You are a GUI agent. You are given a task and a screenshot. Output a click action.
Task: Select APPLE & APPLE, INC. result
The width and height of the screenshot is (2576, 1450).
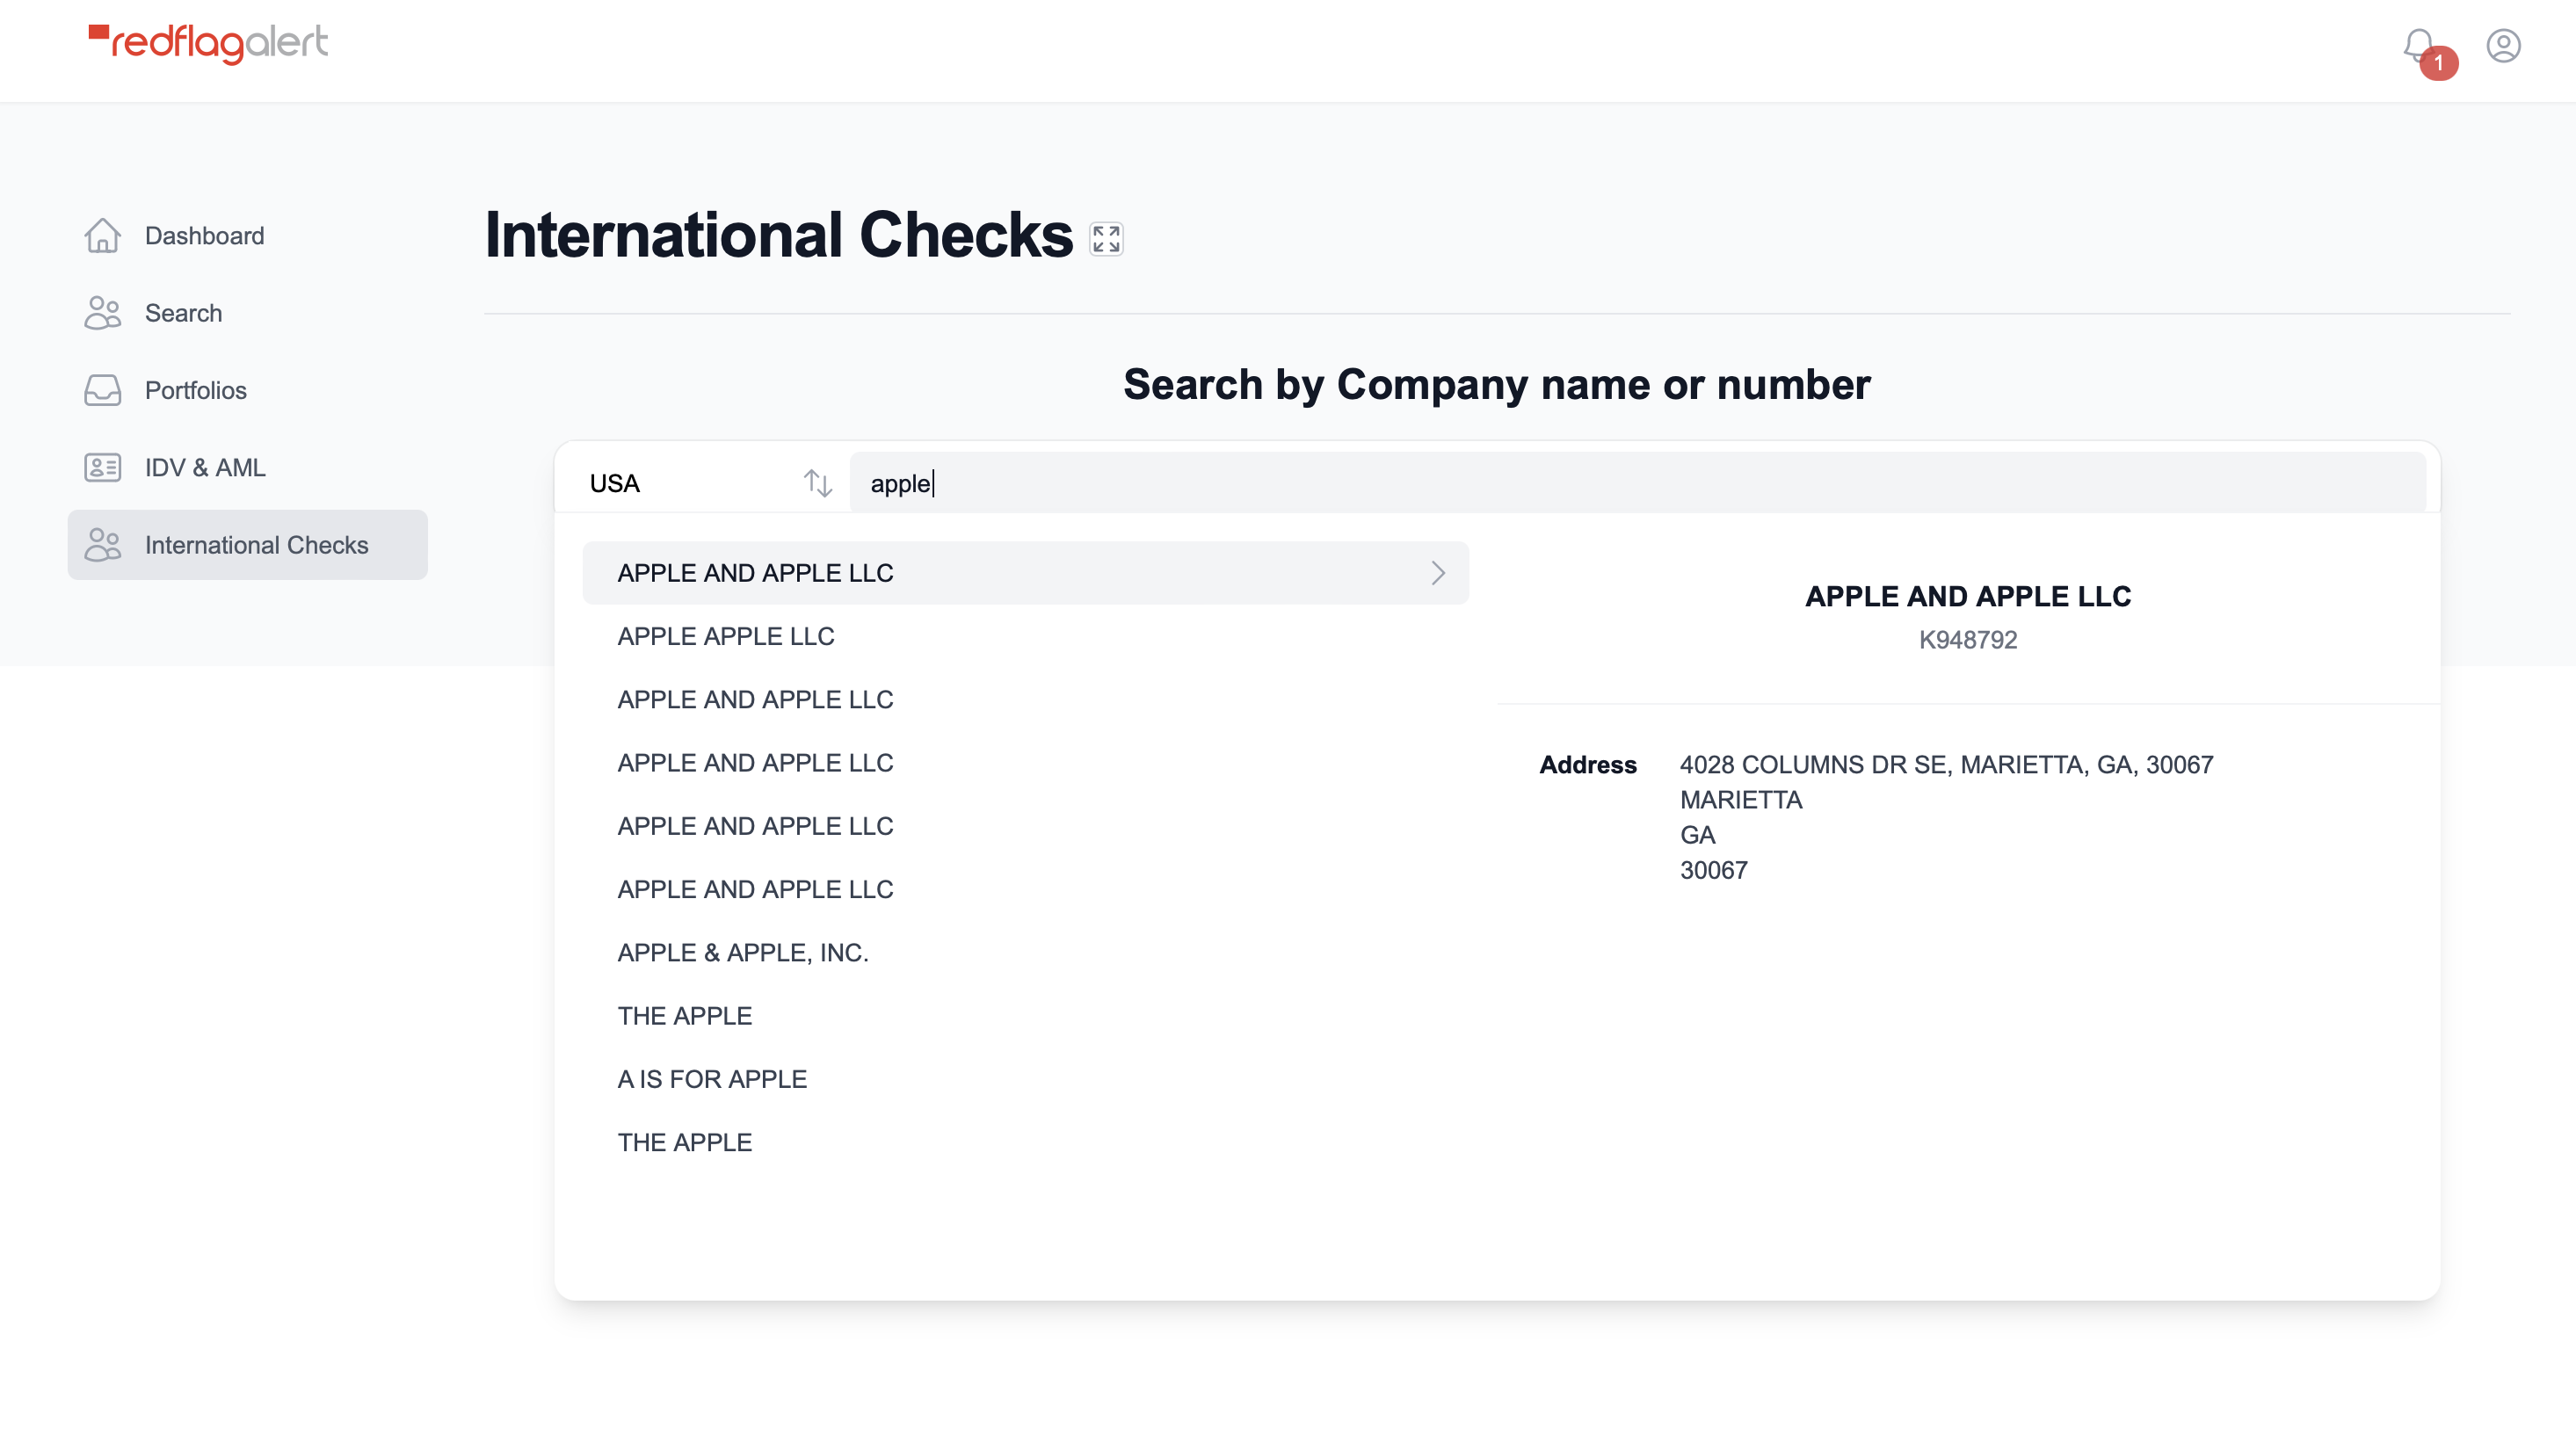pyautogui.click(x=743, y=952)
